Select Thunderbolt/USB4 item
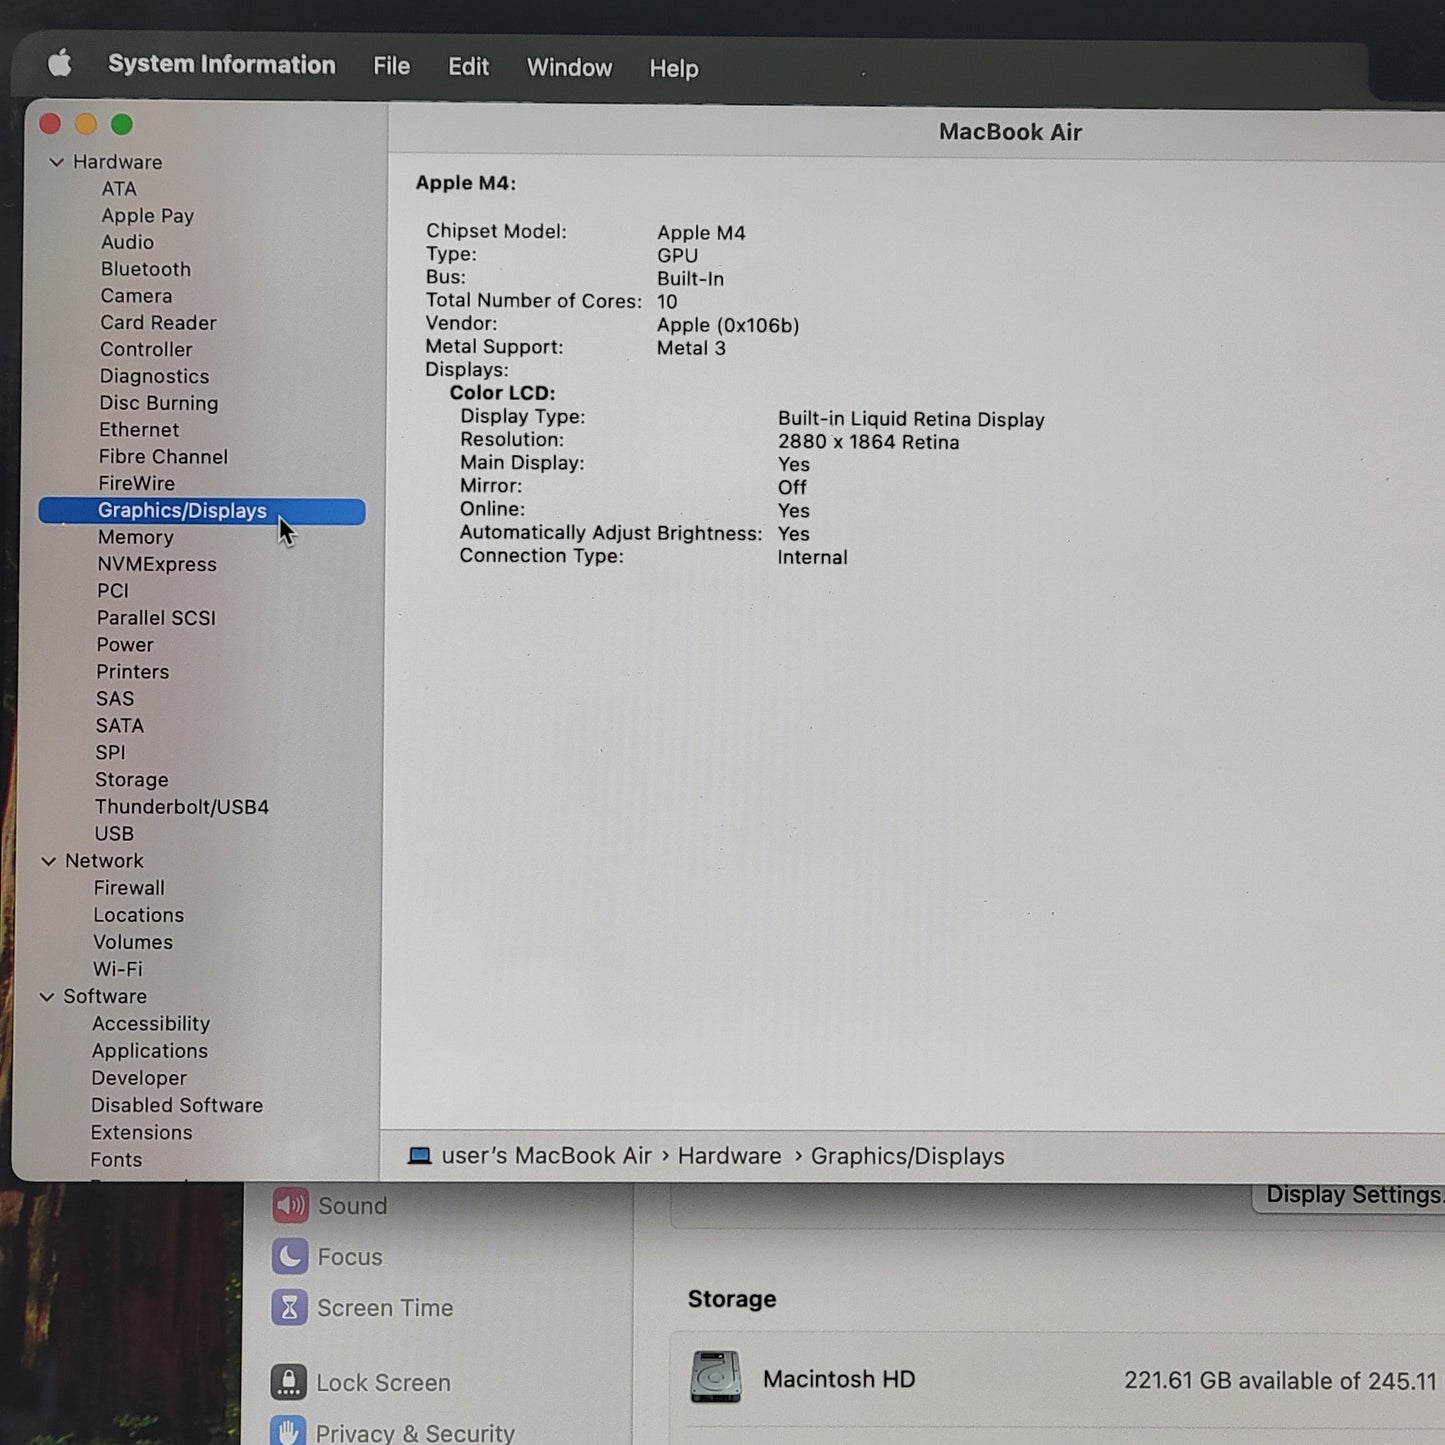Viewport: 1445px width, 1445px height. 182,808
